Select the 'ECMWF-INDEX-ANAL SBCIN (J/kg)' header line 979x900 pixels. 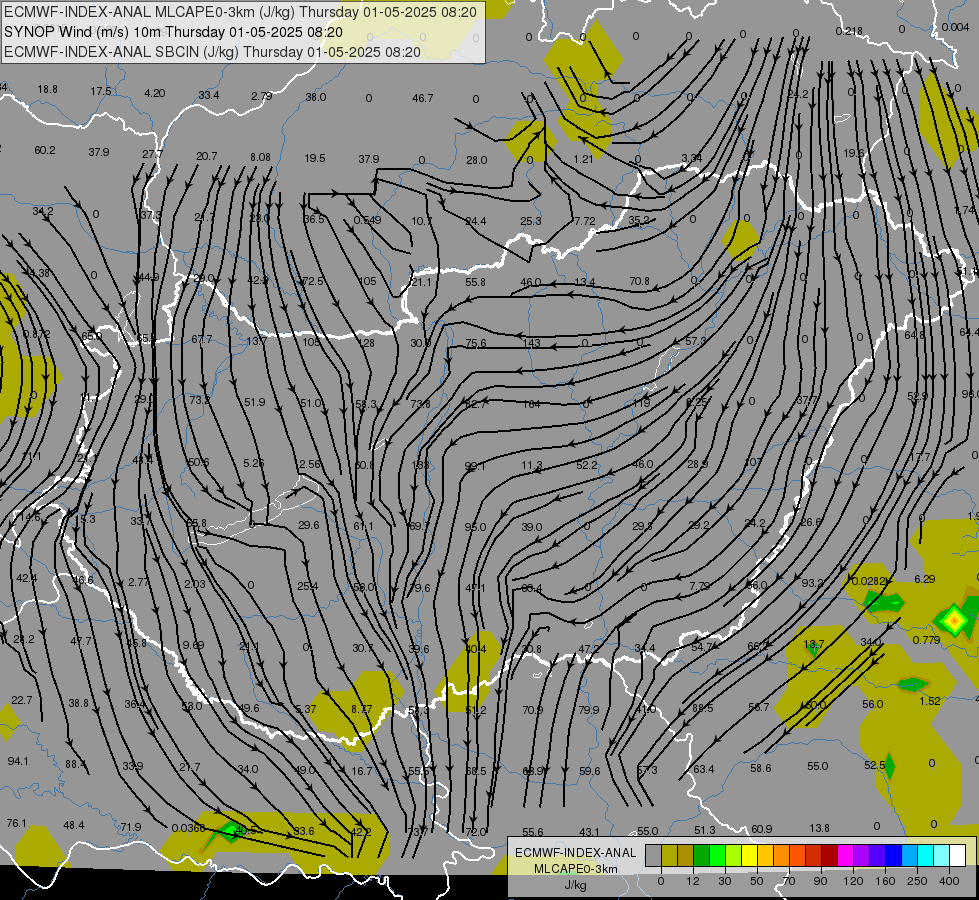[x=212, y=52]
